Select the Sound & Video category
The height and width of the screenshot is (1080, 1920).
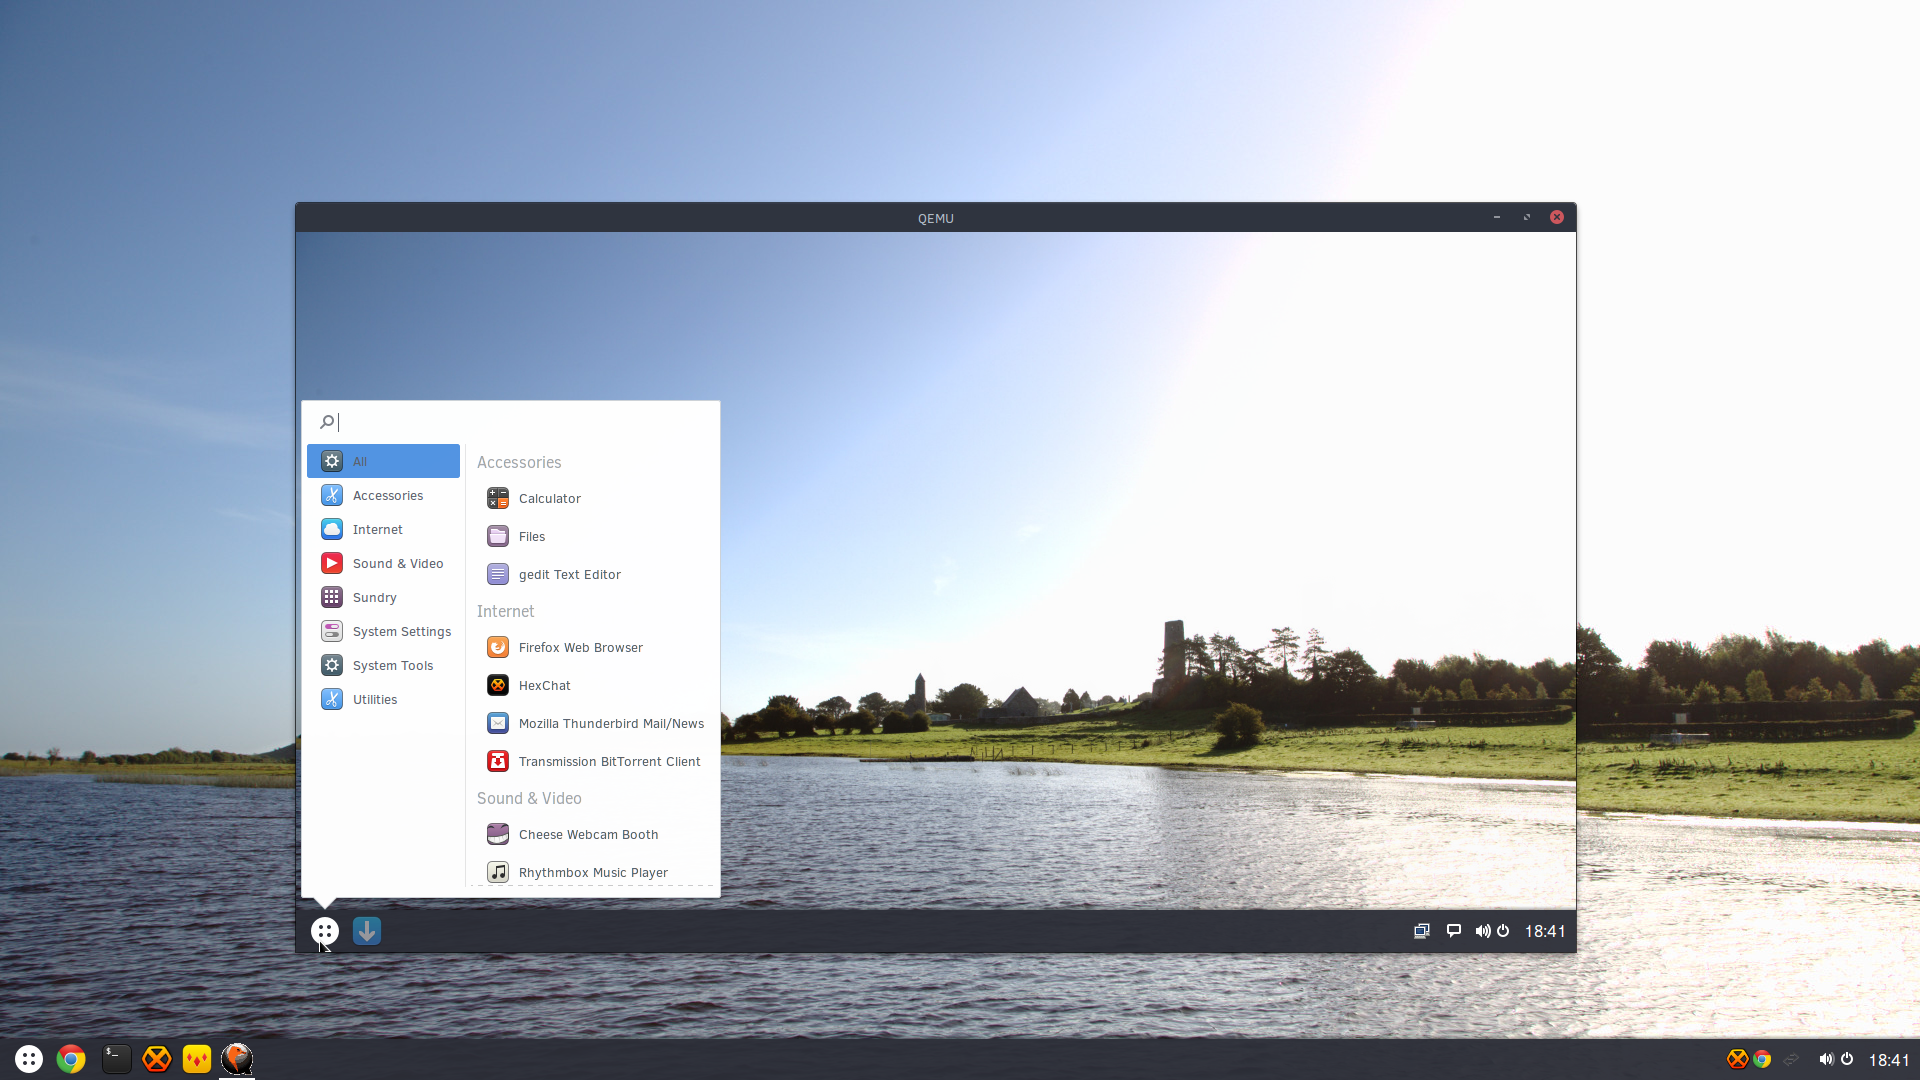(383, 563)
